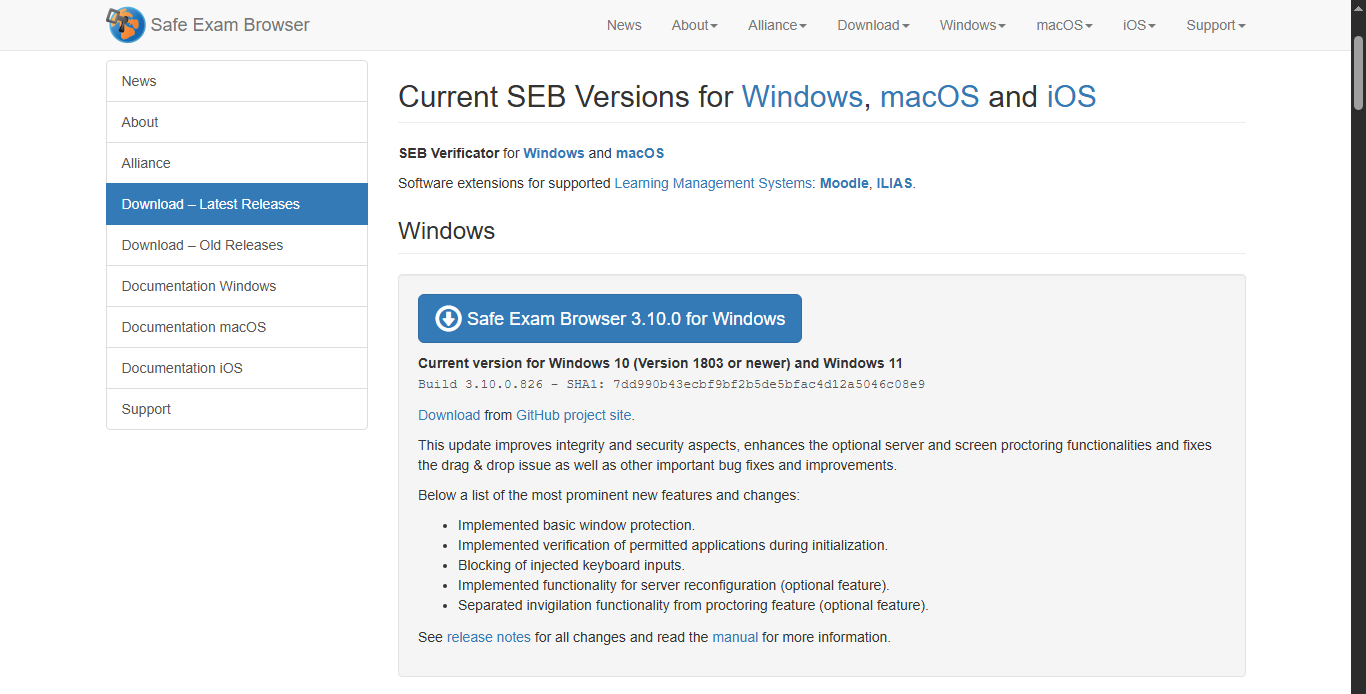Expand the Support dropdown in the navbar
1366x694 pixels.
(x=1215, y=25)
